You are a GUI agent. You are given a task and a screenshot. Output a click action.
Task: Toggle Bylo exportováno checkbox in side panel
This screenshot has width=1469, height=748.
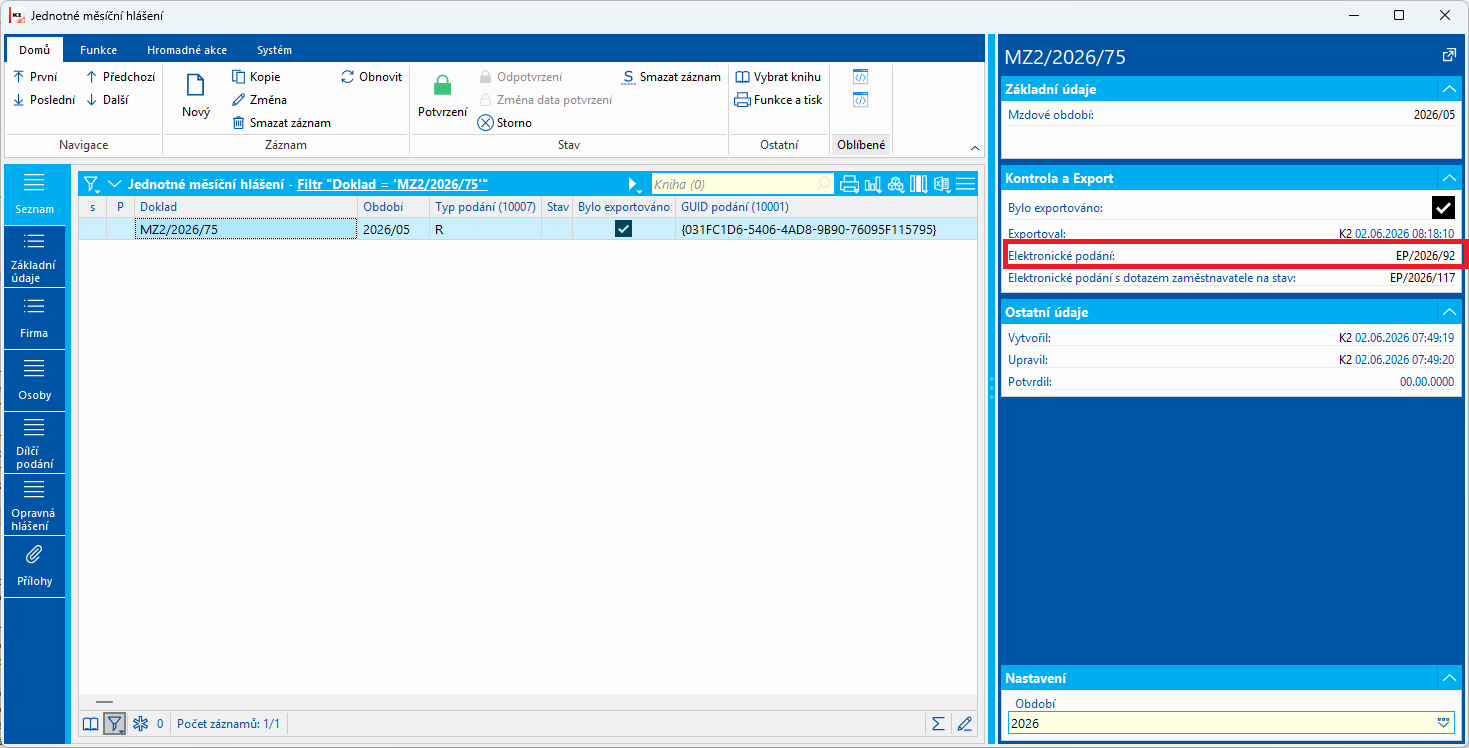[x=1443, y=207]
